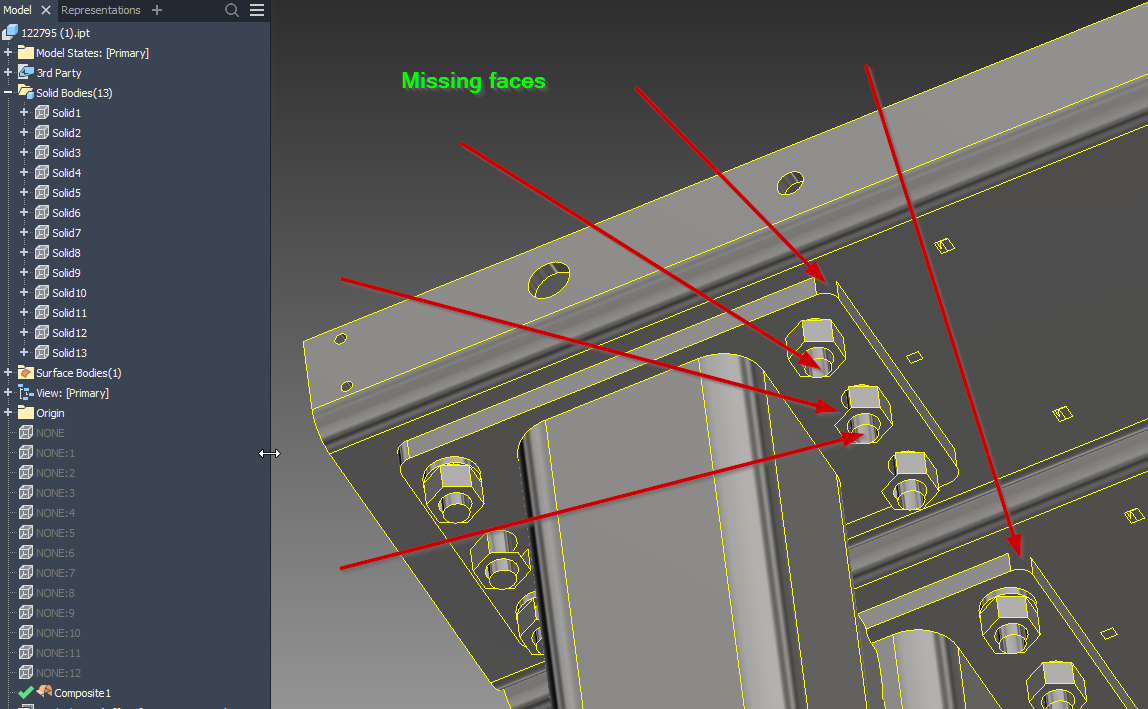Expand the Model States node
Viewport: 1148px width, 709px height.
coord(7,52)
